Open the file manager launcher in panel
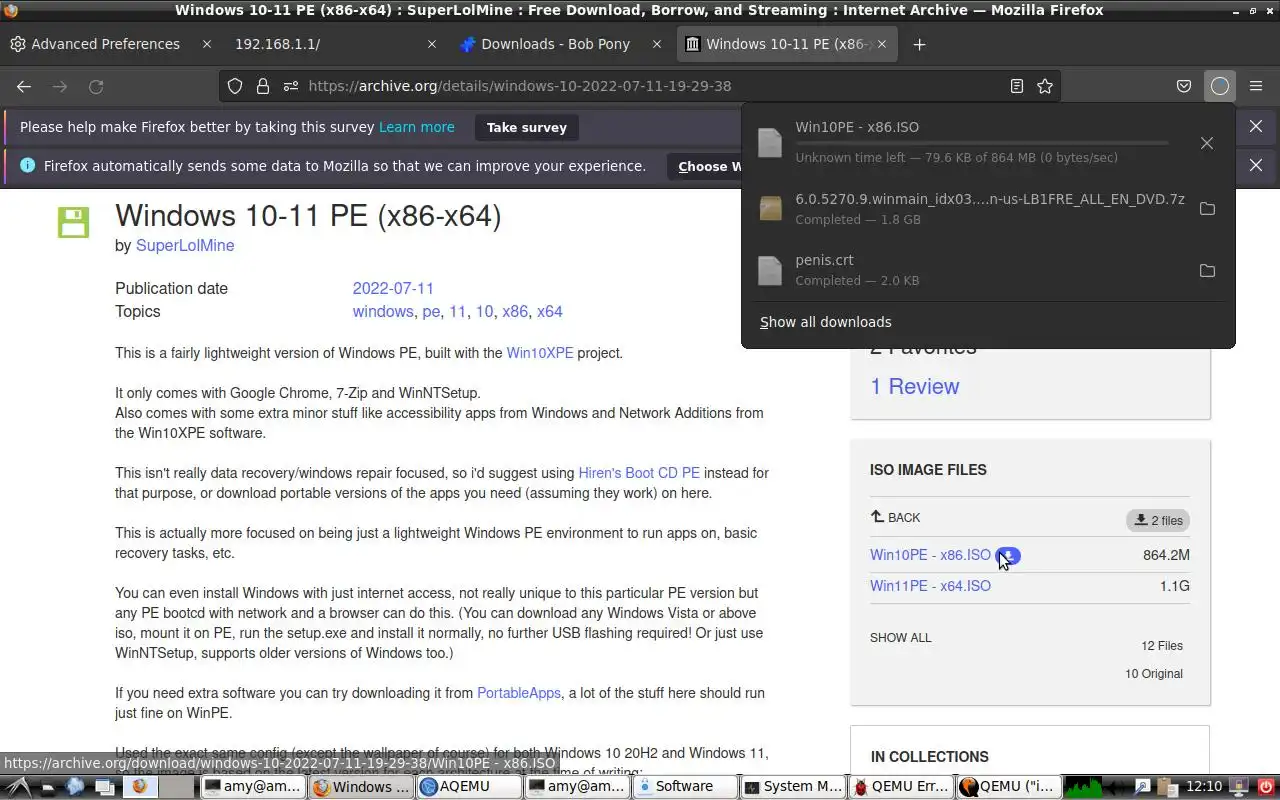This screenshot has height=800, width=1280. [x=47, y=786]
